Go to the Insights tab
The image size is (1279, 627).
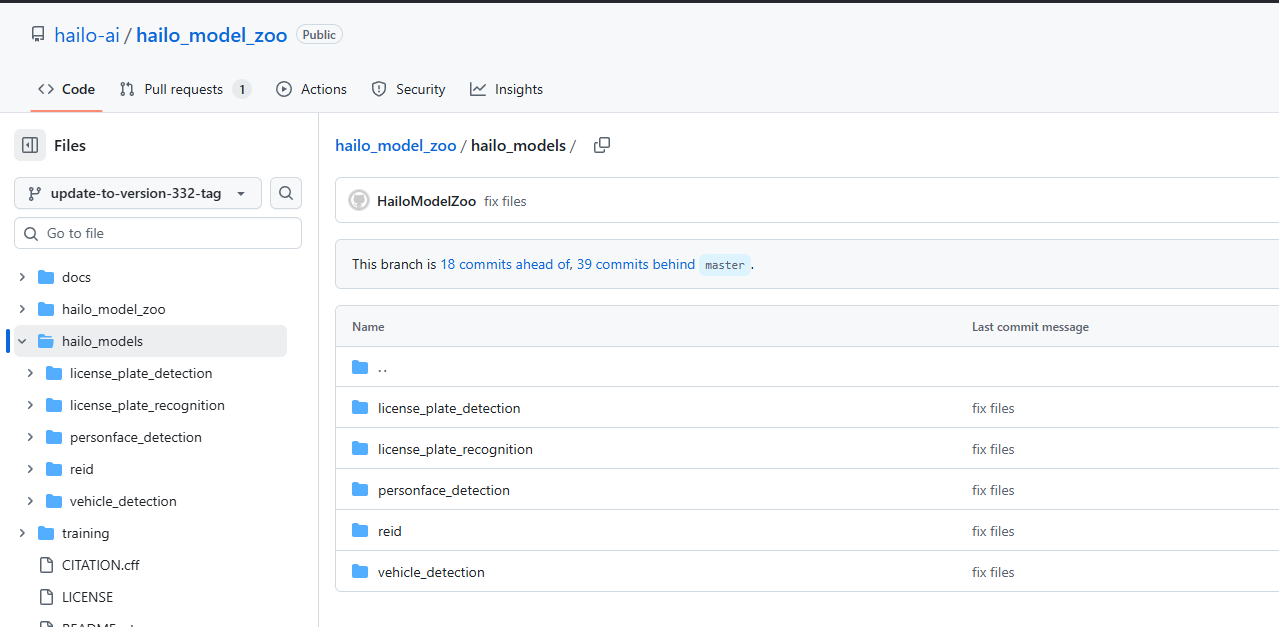[x=507, y=89]
